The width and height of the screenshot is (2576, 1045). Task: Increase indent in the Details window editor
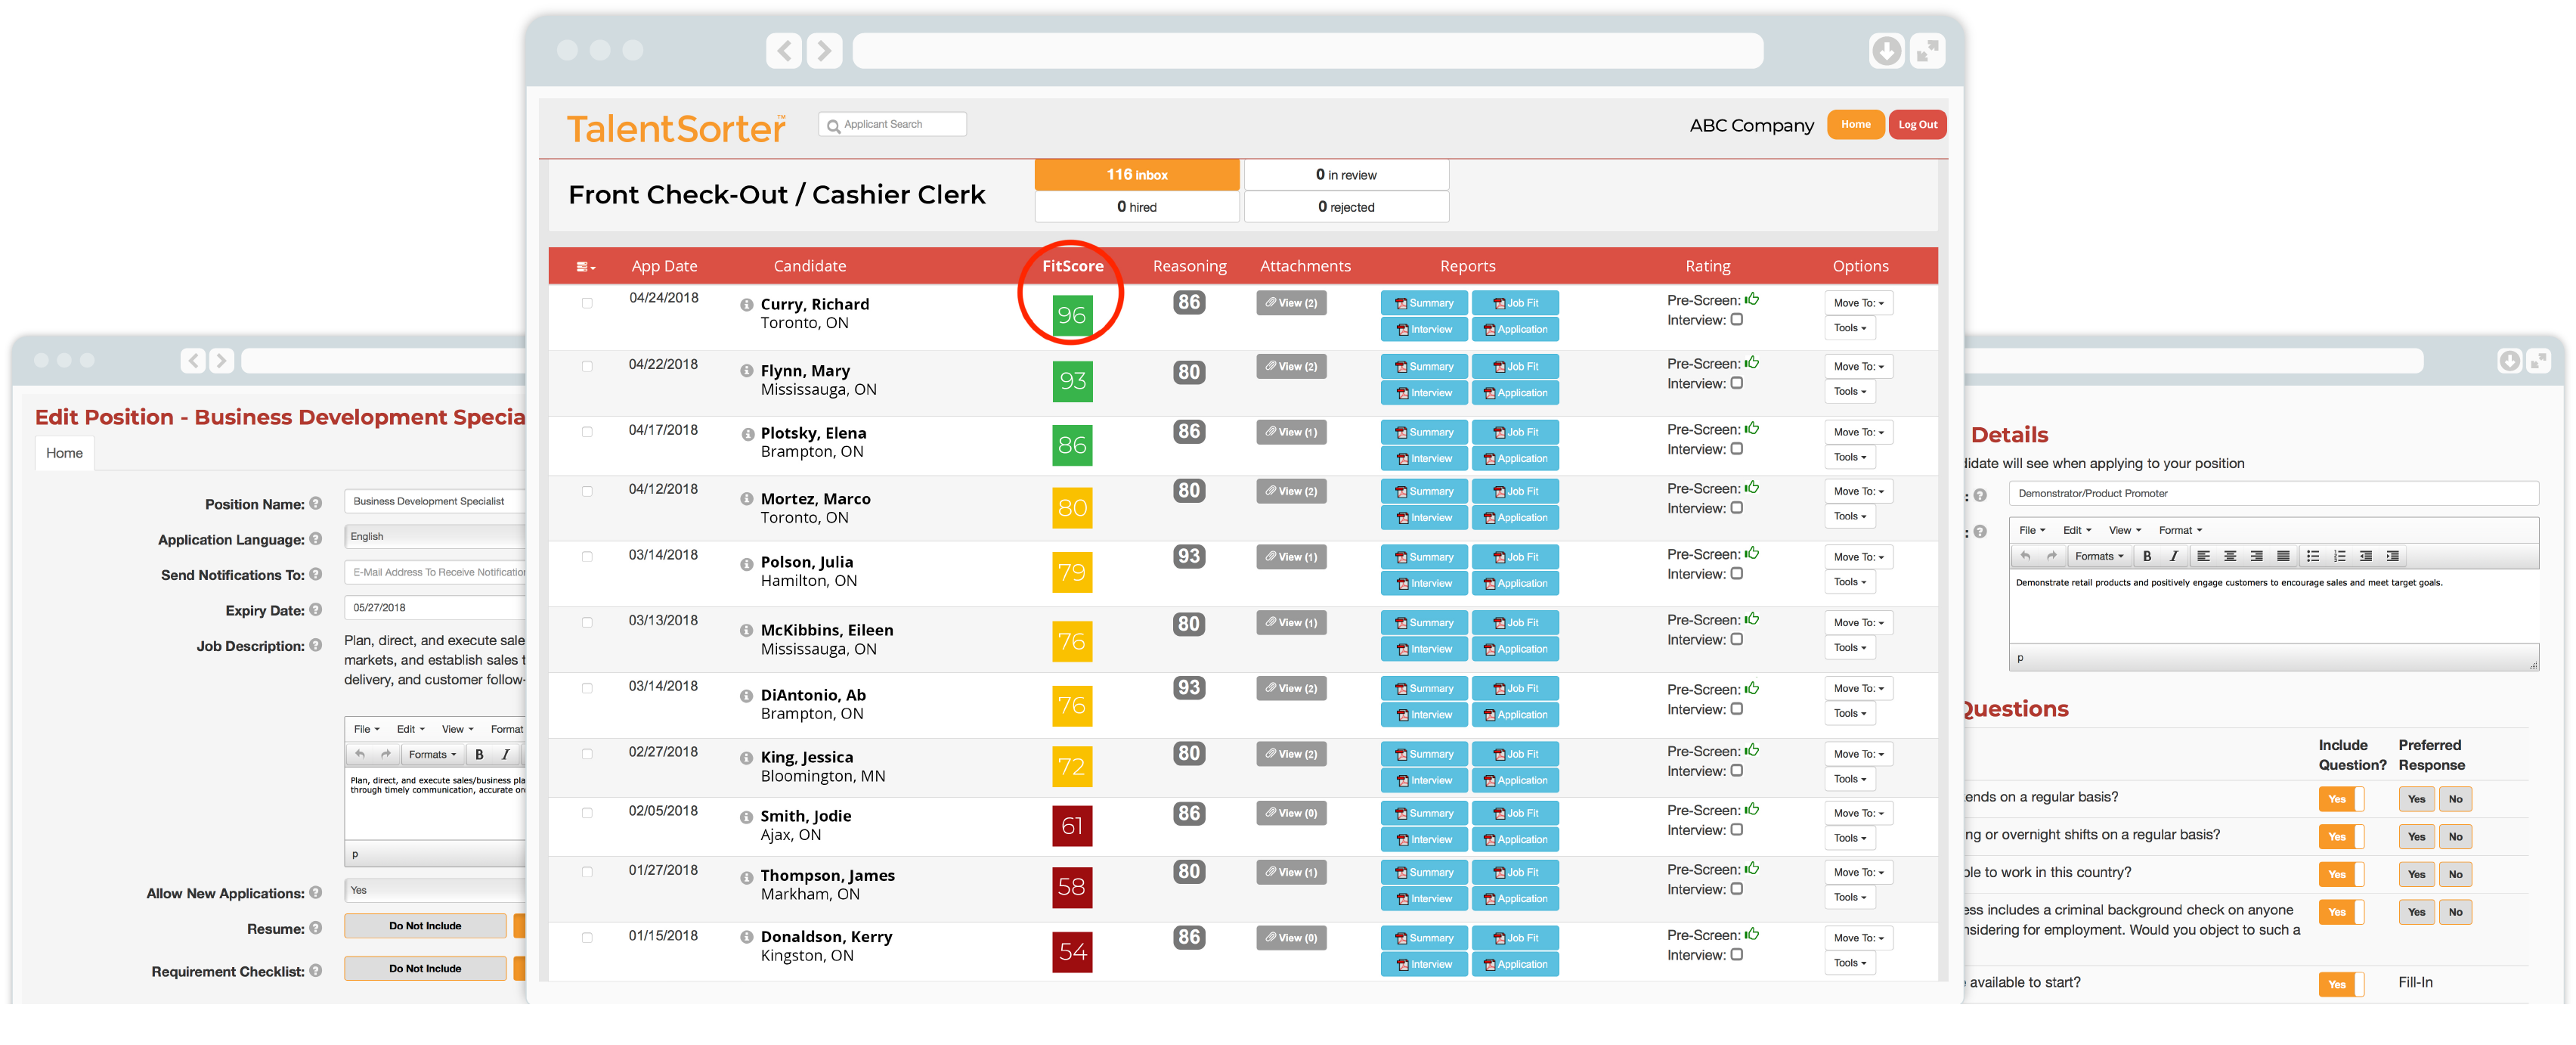coord(2392,556)
